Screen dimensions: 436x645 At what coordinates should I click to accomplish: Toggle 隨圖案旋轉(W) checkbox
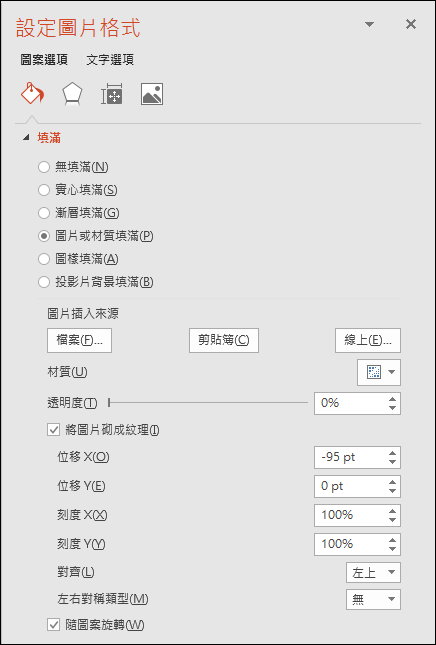click(54, 625)
